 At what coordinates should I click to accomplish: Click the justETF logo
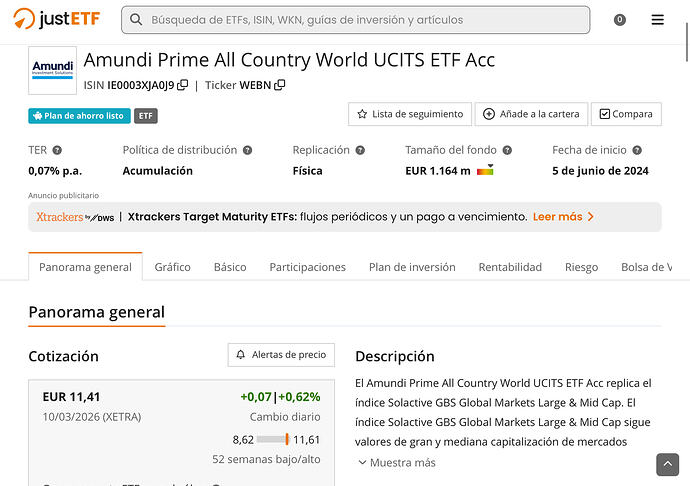pyautogui.click(x=56, y=19)
